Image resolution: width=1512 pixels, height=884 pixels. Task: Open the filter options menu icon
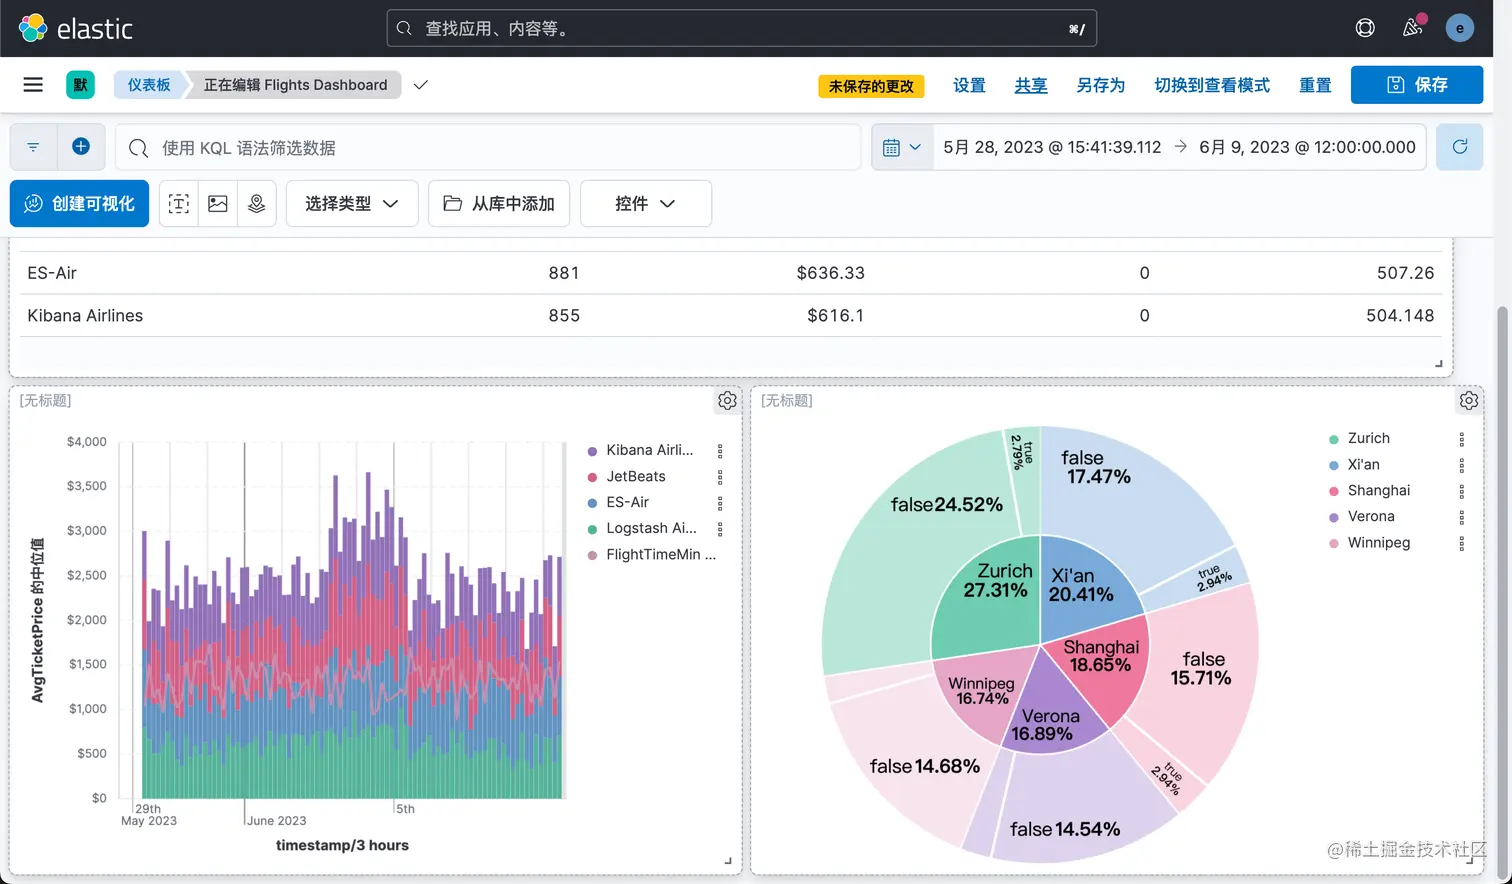[x=33, y=147]
